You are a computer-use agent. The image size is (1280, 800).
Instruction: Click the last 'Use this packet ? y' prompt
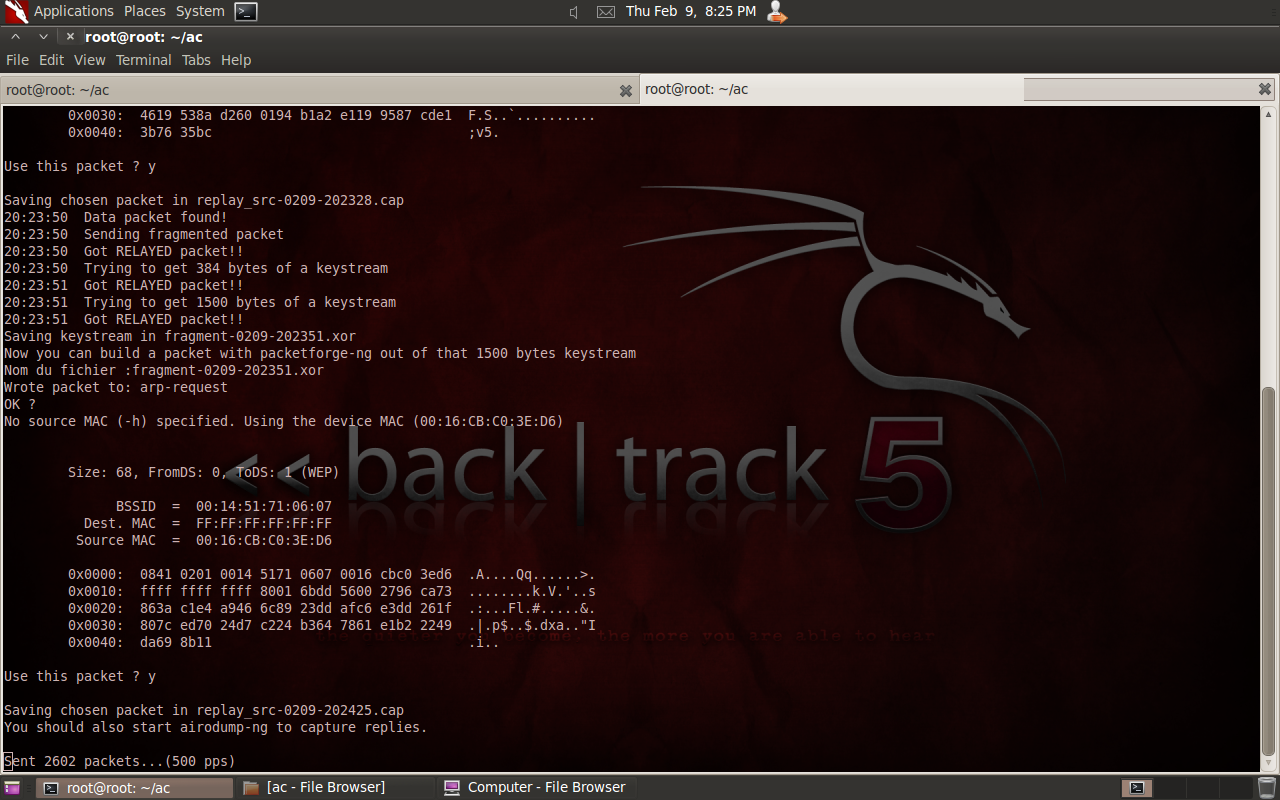click(80, 676)
